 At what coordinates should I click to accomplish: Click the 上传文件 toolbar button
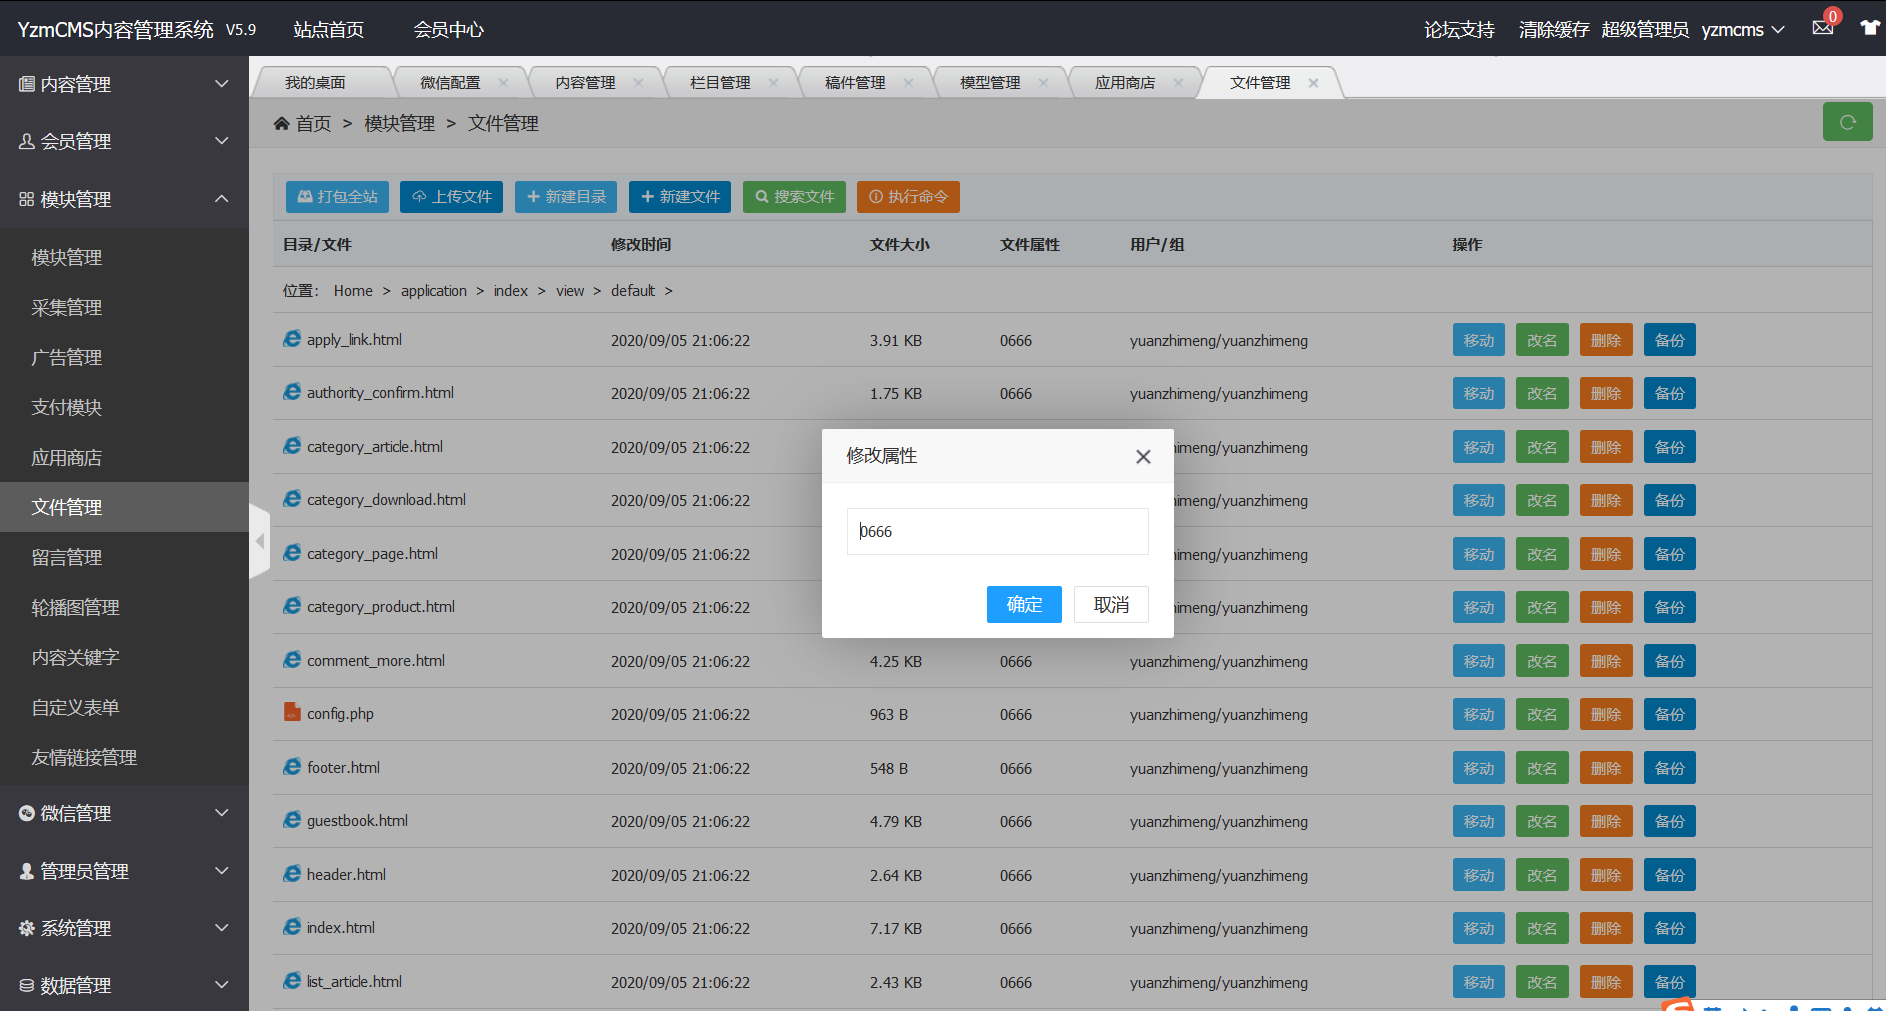tap(451, 197)
